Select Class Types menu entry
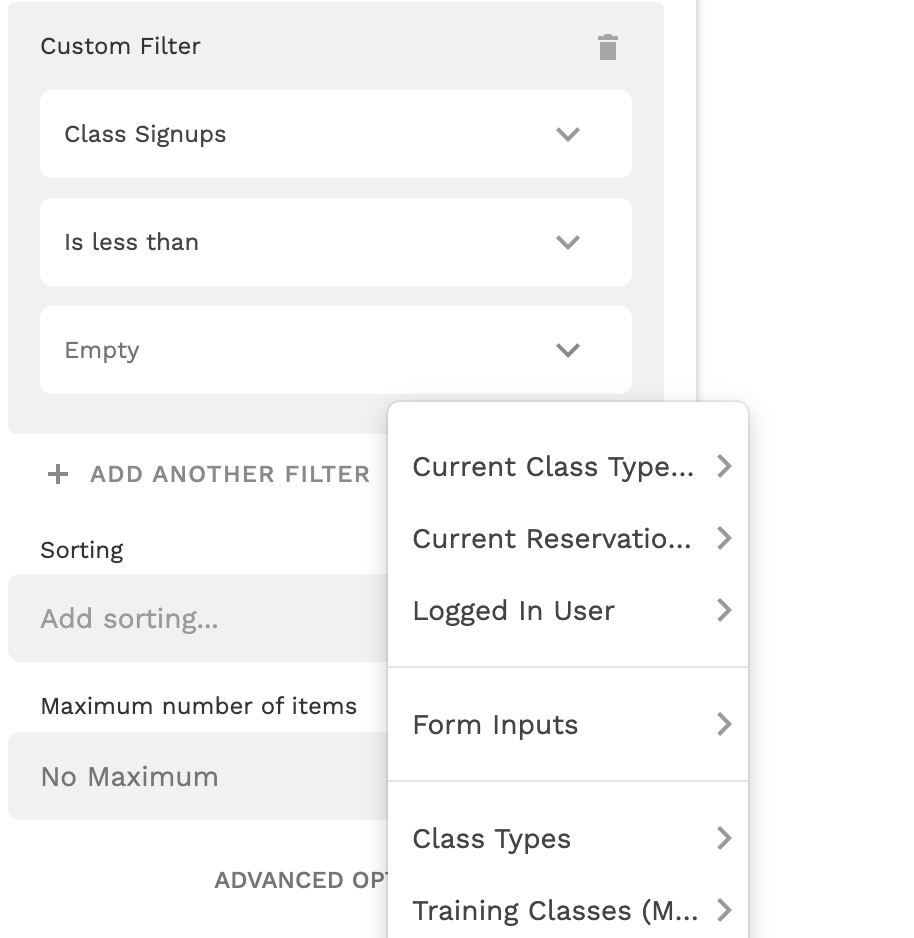 tap(492, 839)
